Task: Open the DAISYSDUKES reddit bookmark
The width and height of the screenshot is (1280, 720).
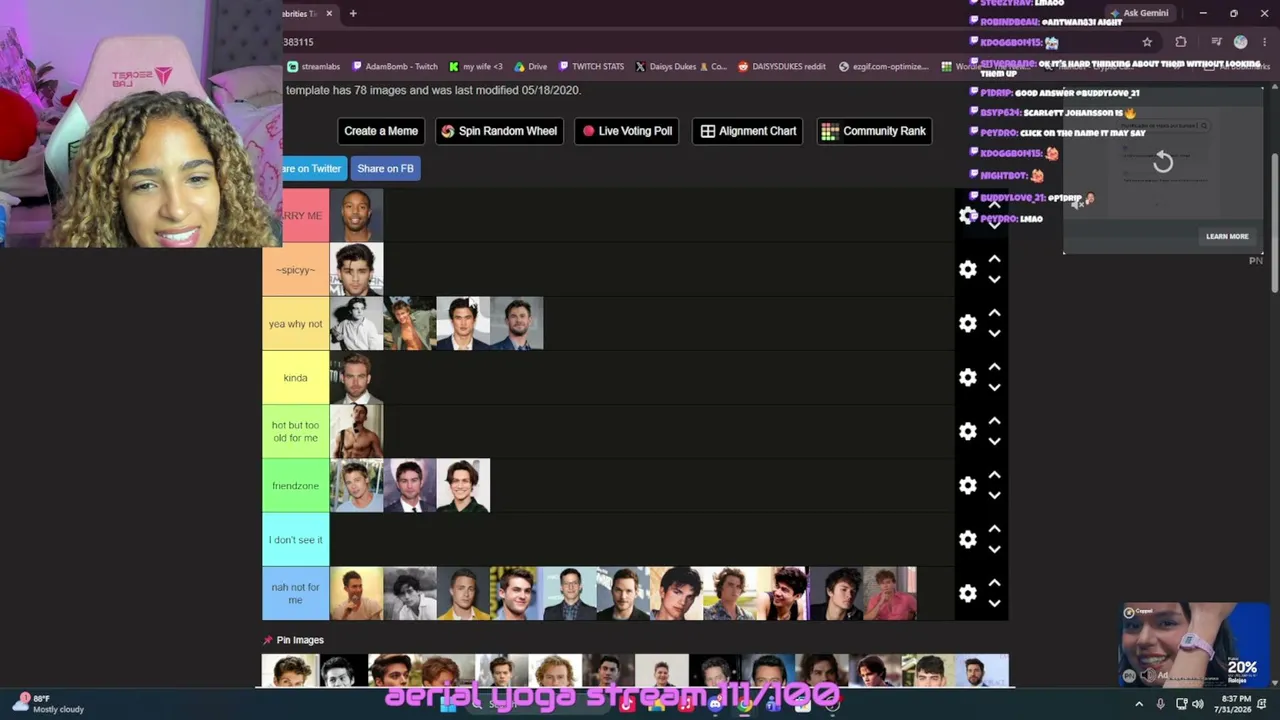Action: coord(782,67)
